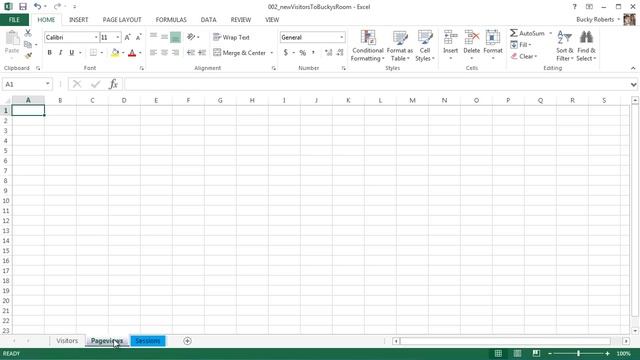Viewport: 640px width, 360px height.
Task: Open Format as Table gallery
Action: pyautogui.click(x=400, y=46)
